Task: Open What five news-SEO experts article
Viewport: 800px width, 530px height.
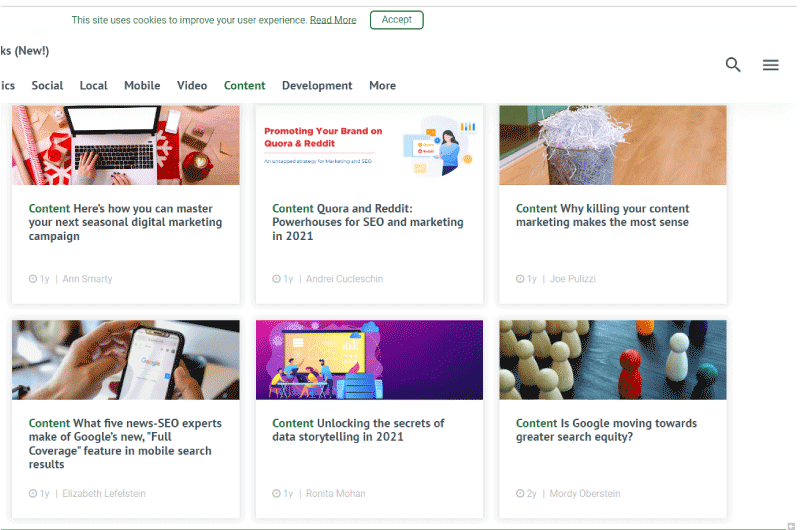Action: click(x=125, y=444)
